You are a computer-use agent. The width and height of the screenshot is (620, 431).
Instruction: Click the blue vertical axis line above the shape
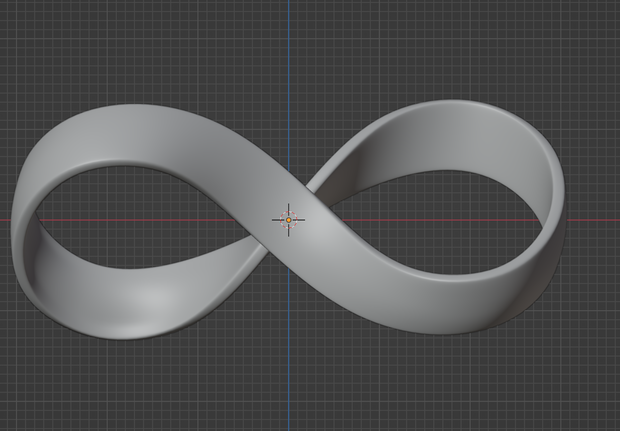(x=289, y=79)
